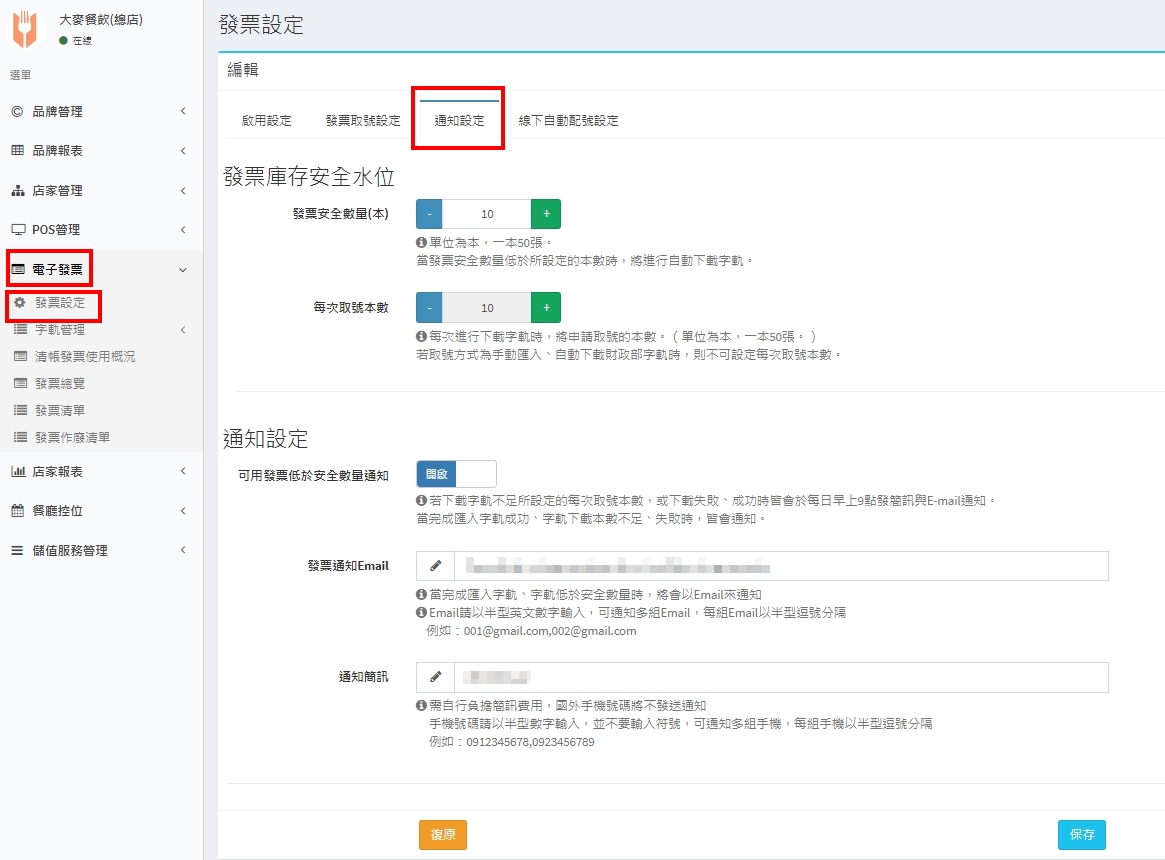Open 發票作廢清單 in the sidebar
Viewport: 1165px width, 860px height.
72,437
